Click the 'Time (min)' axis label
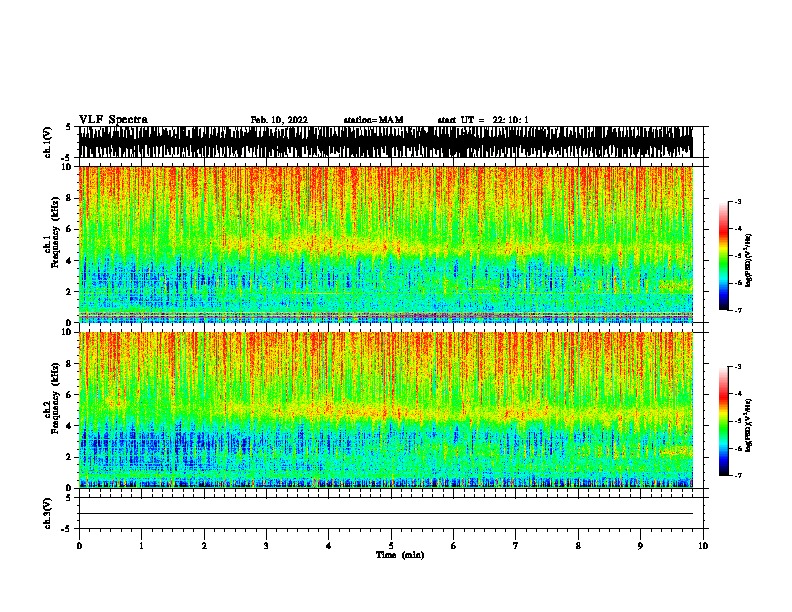 [400, 555]
